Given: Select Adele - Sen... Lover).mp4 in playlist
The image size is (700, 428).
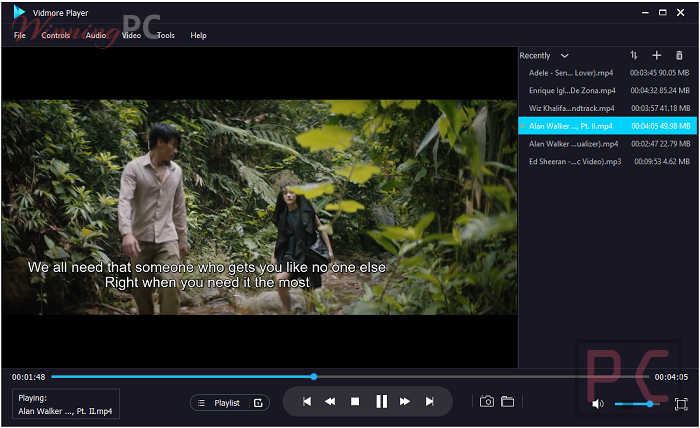Looking at the screenshot, I should pyautogui.click(x=608, y=73).
